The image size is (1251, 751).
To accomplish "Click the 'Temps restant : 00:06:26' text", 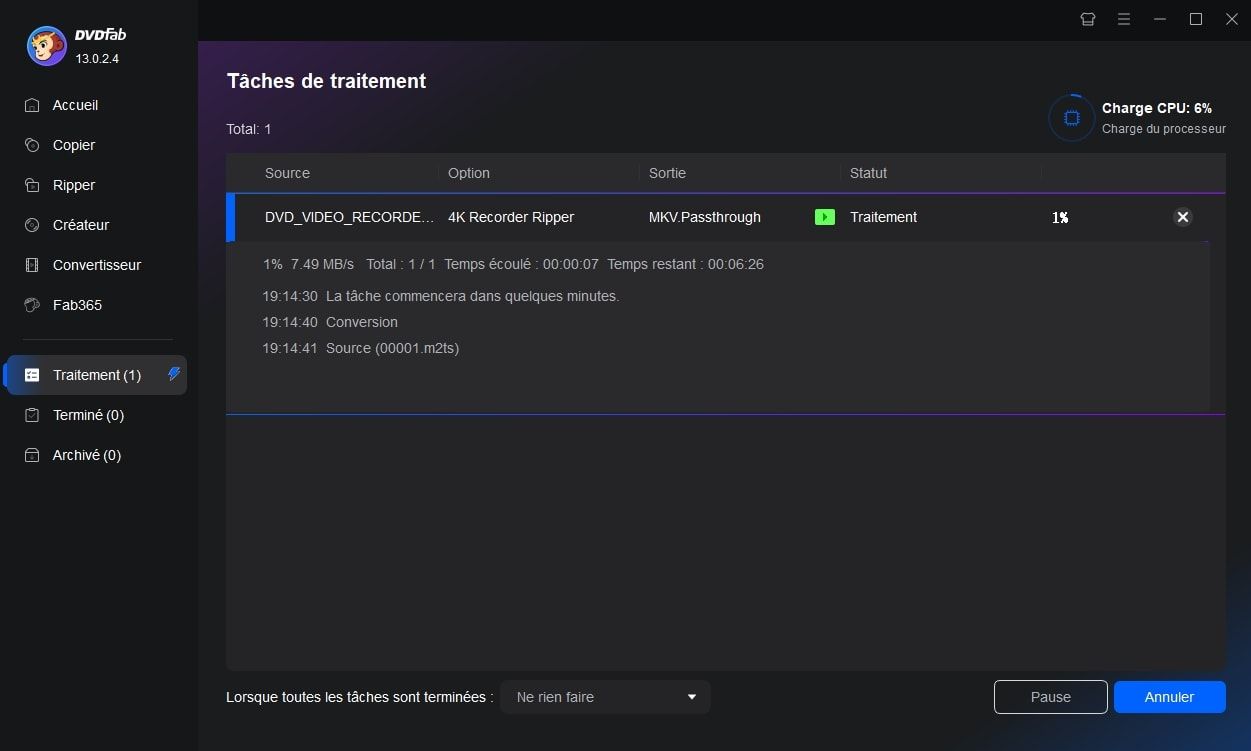I will [x=685, y=264].
